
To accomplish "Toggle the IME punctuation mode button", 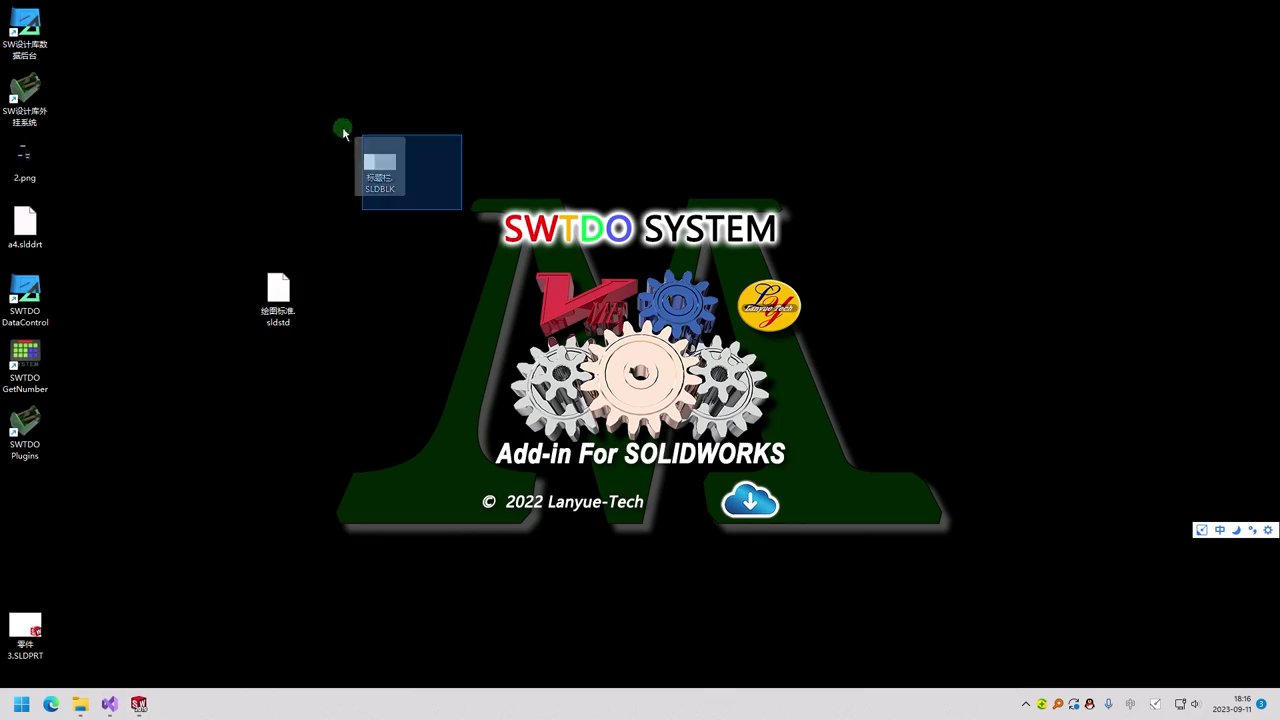I will [x=1252, y=530].
